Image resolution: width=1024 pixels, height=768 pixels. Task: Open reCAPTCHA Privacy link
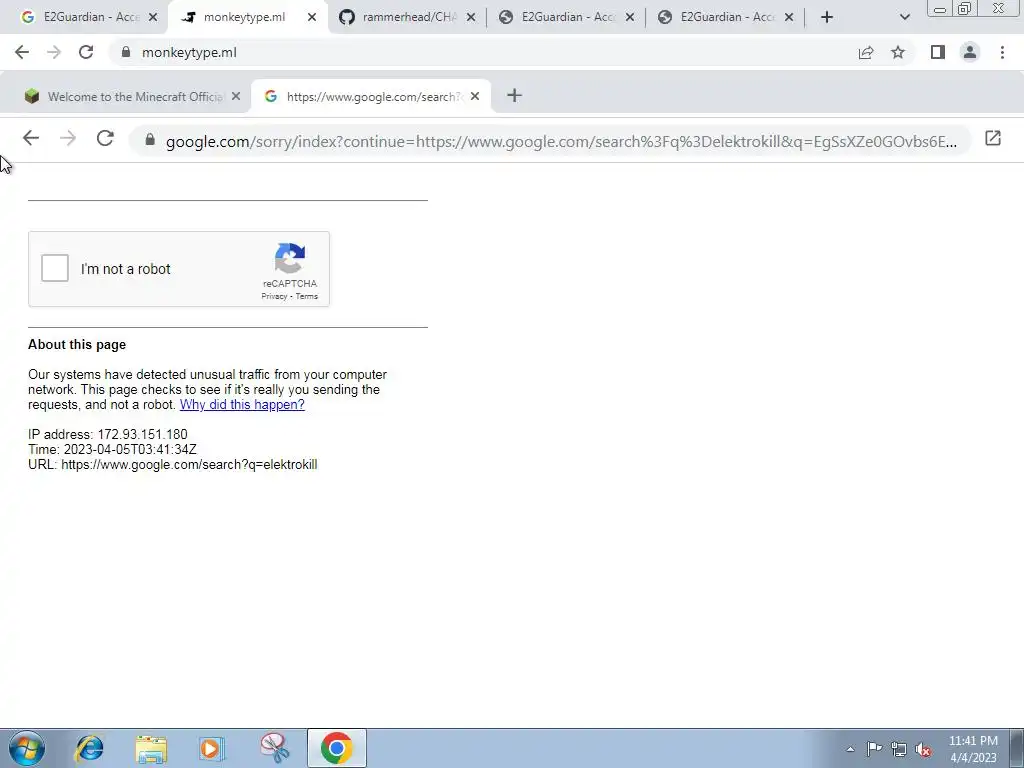(274, 296)
